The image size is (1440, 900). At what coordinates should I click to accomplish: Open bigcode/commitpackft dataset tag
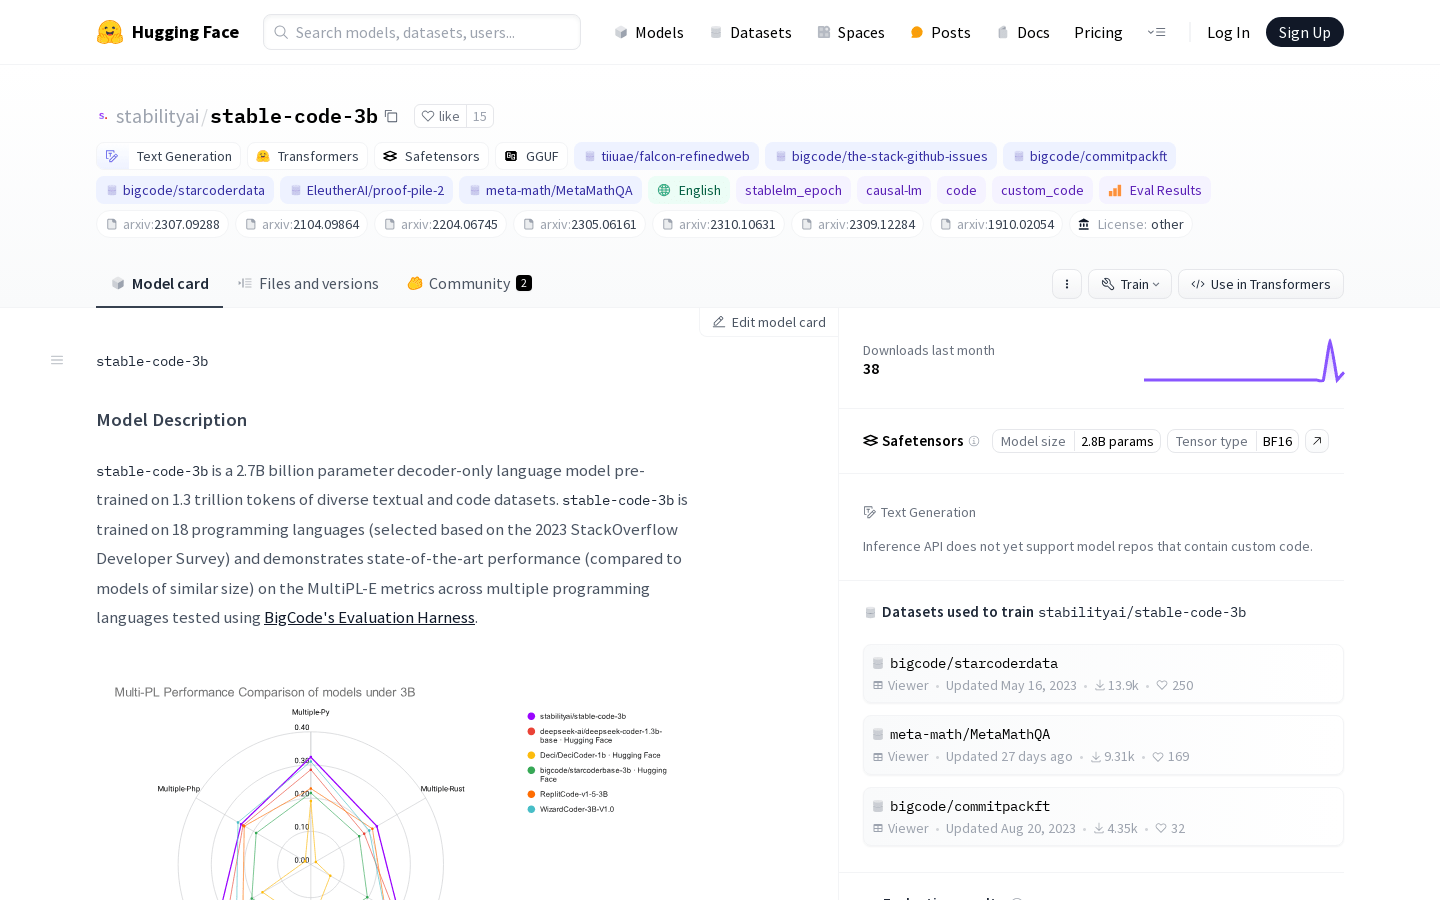(1089, 156)
